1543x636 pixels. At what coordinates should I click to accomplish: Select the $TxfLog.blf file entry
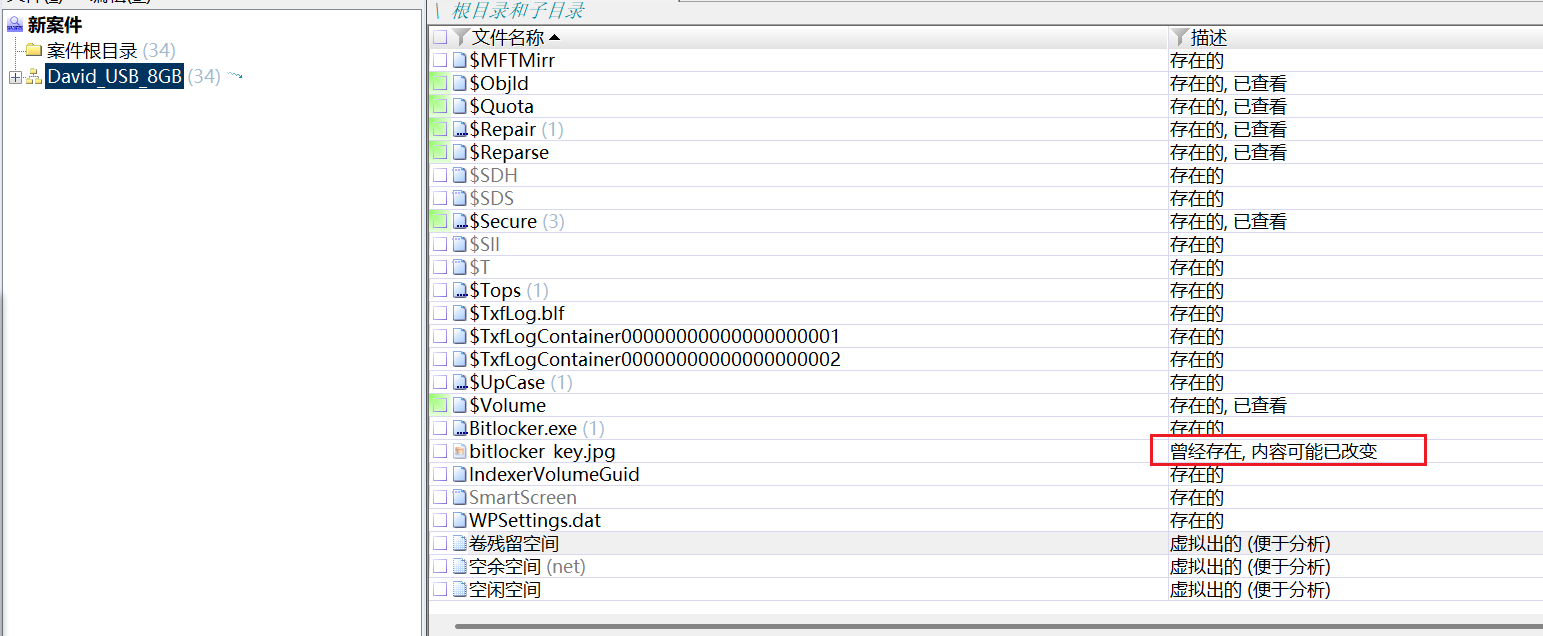[517, 314]
